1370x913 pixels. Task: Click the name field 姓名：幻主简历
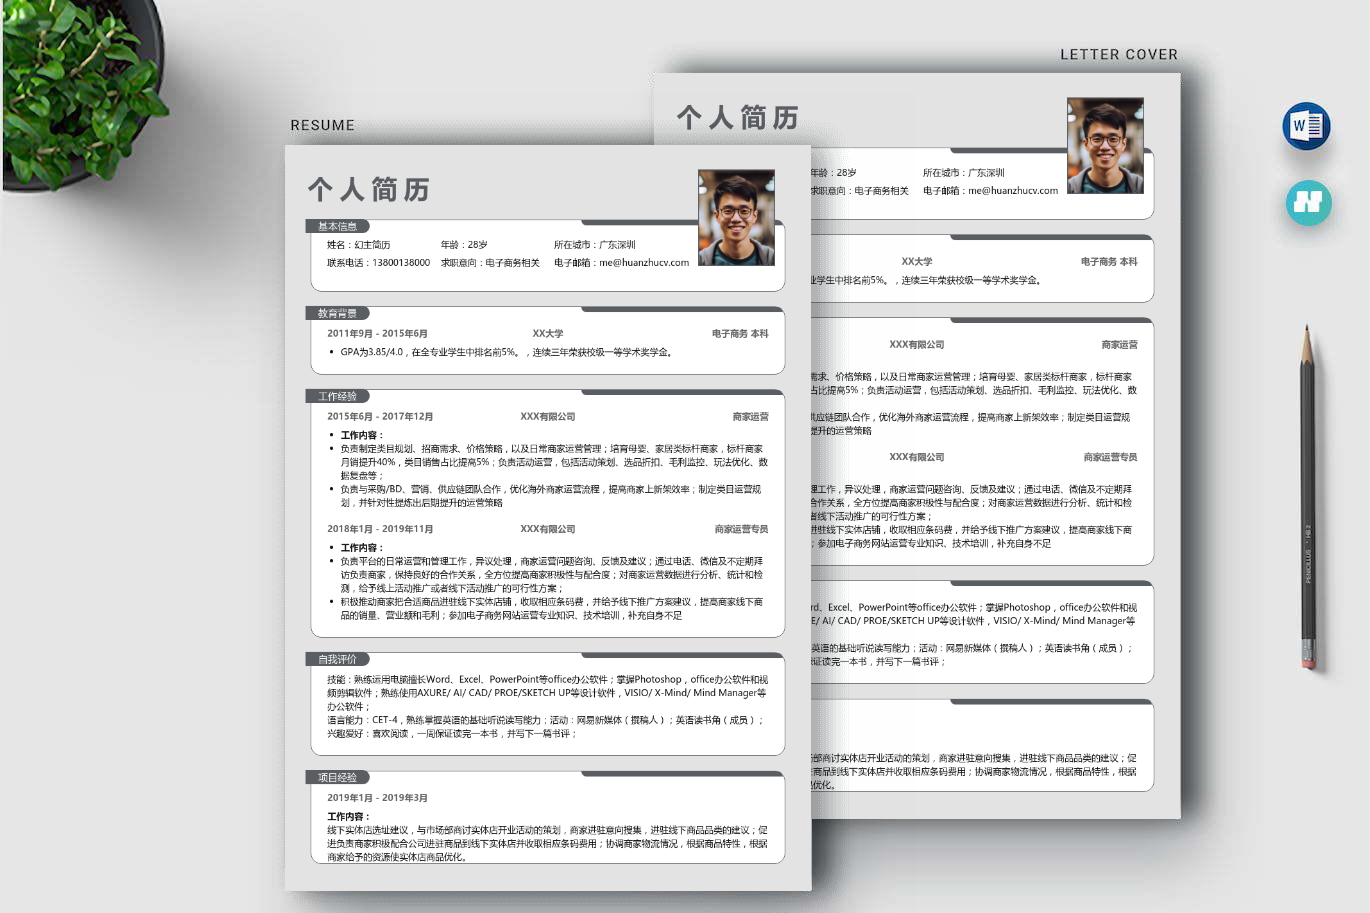point(358,245)
